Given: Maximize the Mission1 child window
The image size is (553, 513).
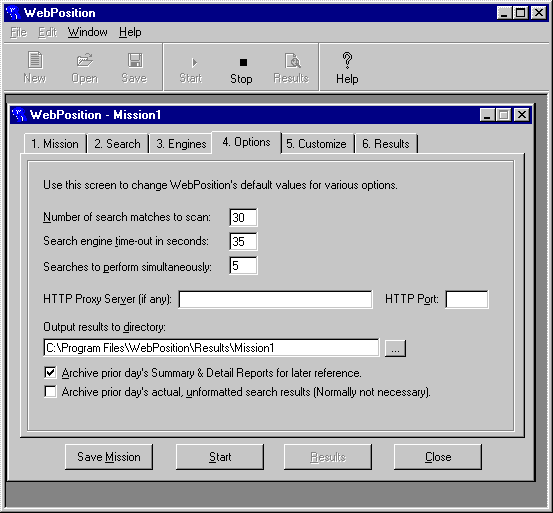Looking at the screenshot, I should [504, 115].
